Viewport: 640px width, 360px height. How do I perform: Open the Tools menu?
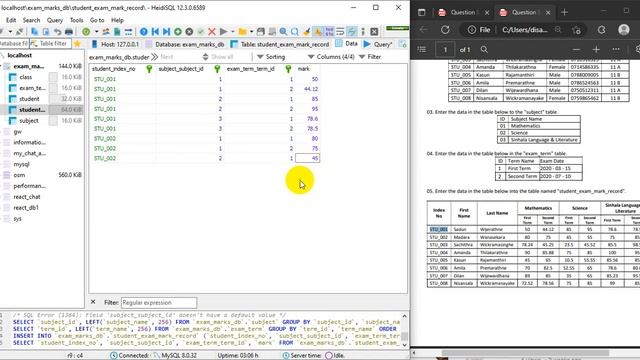coord(76,20)
